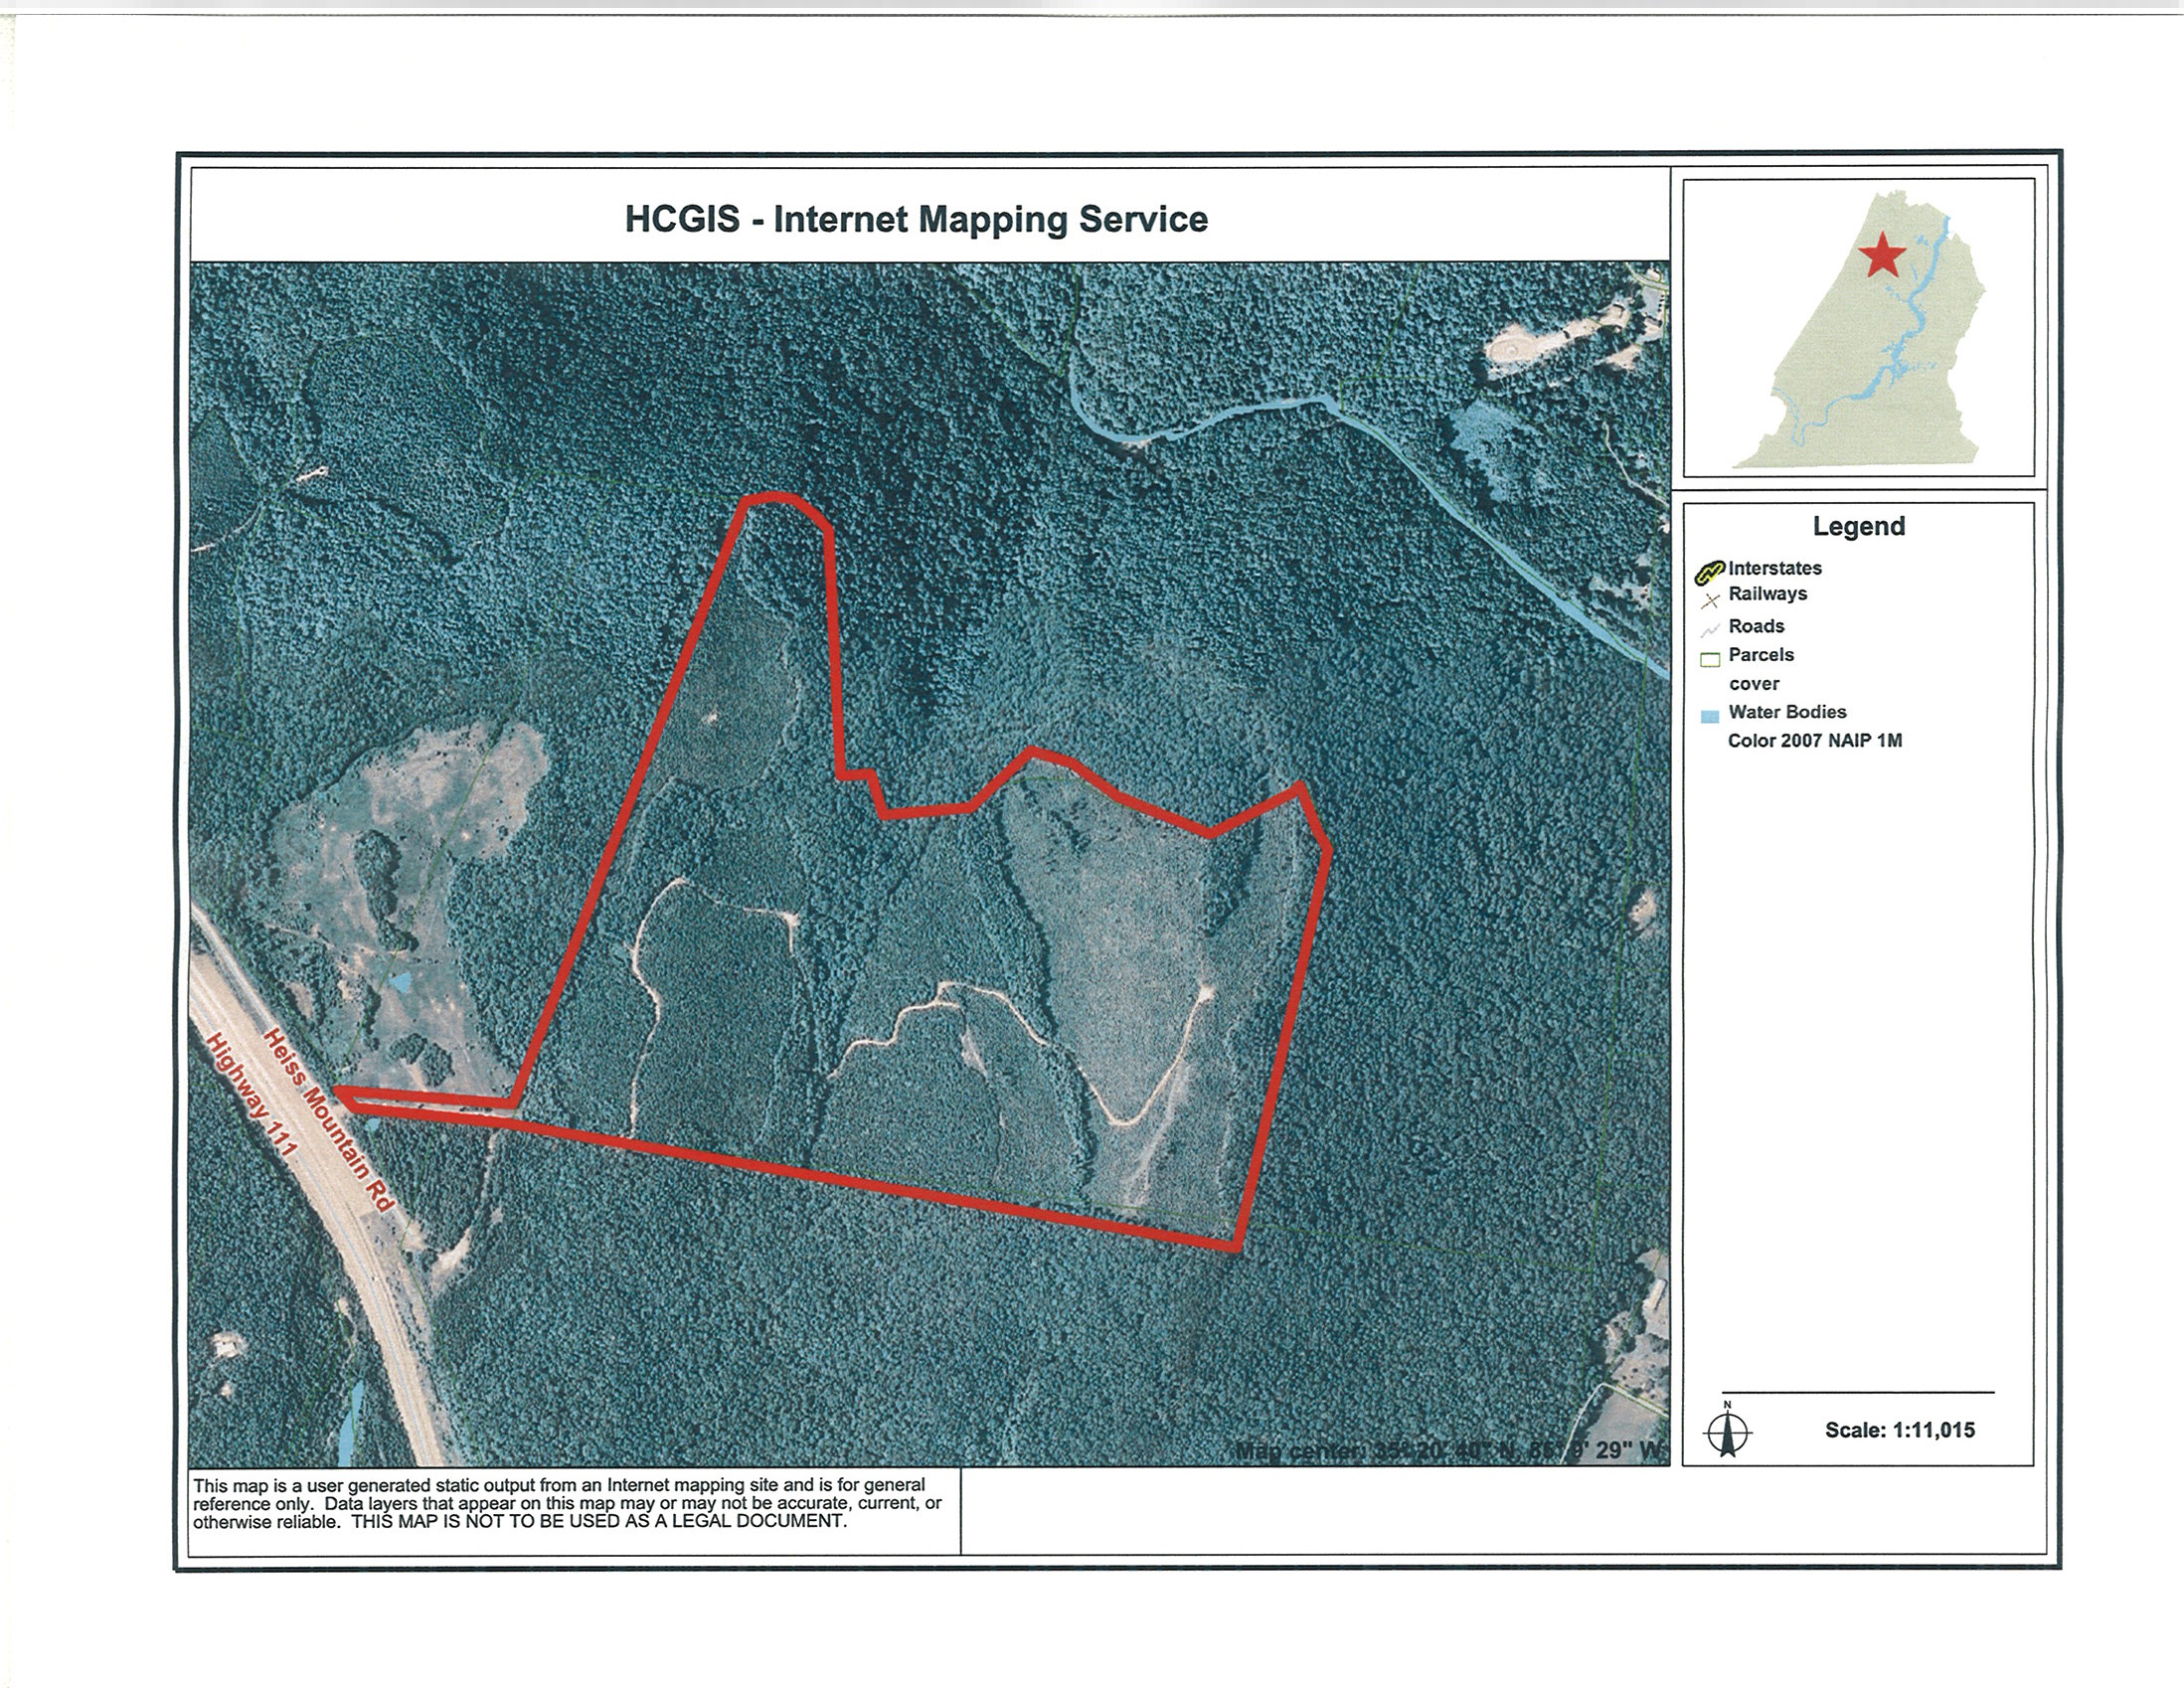Screen dimensions: 2184x1688
Task: Click the Map center coordinates text
Action: pos(1450,1450)
